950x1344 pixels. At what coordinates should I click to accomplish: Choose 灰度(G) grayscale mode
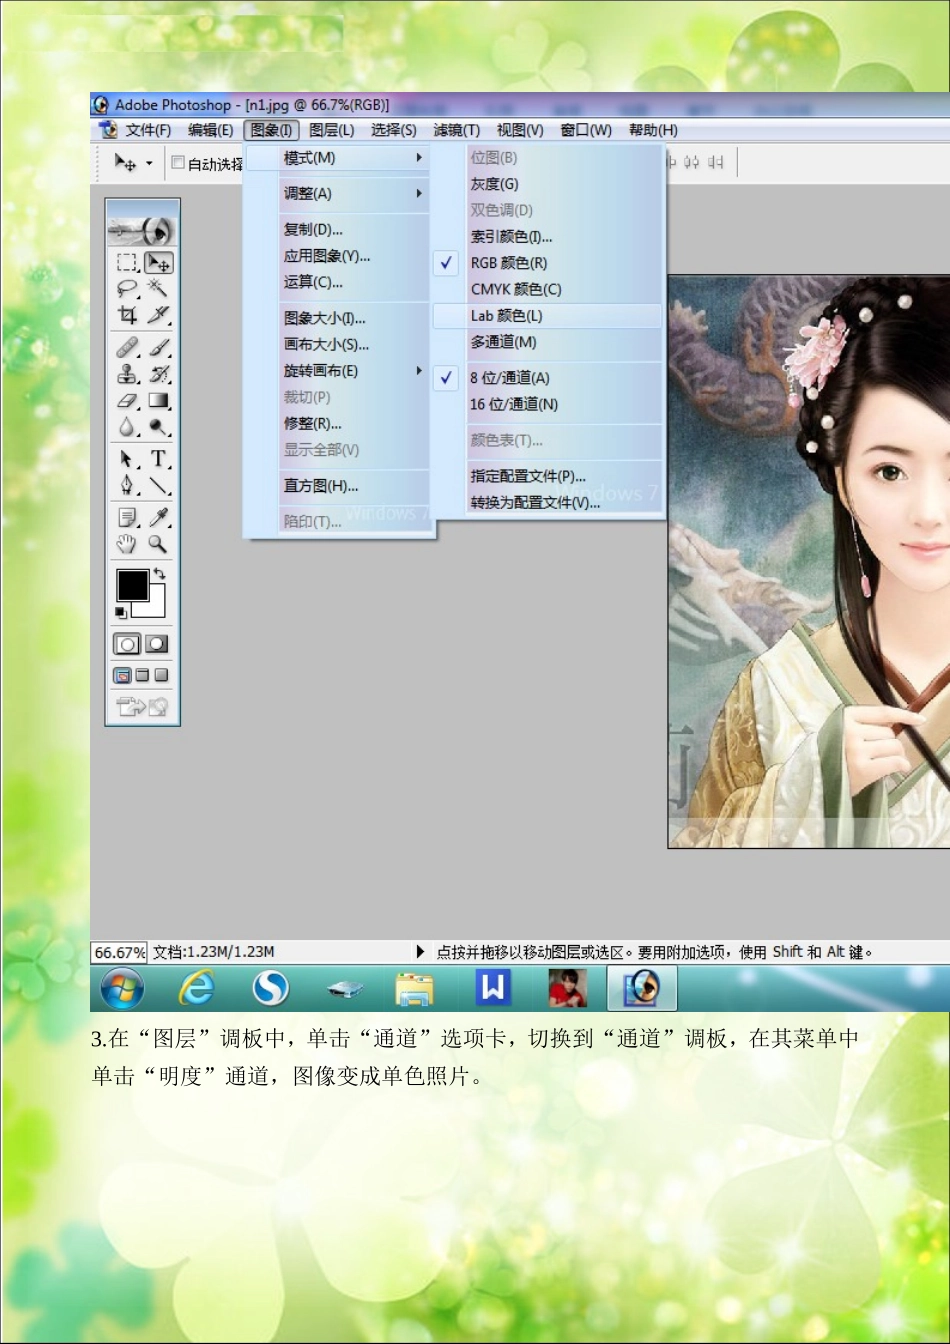tap(548, 184)
